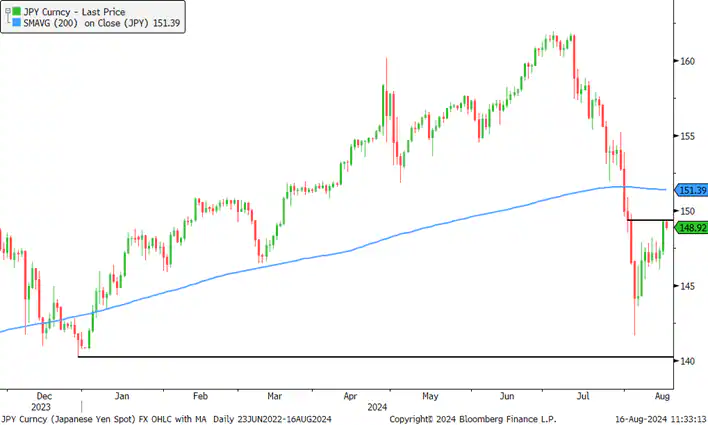This screenshot has height=425, width=708.
Task: Click the 155 y-axis label
Action: [x=687, y=136]
